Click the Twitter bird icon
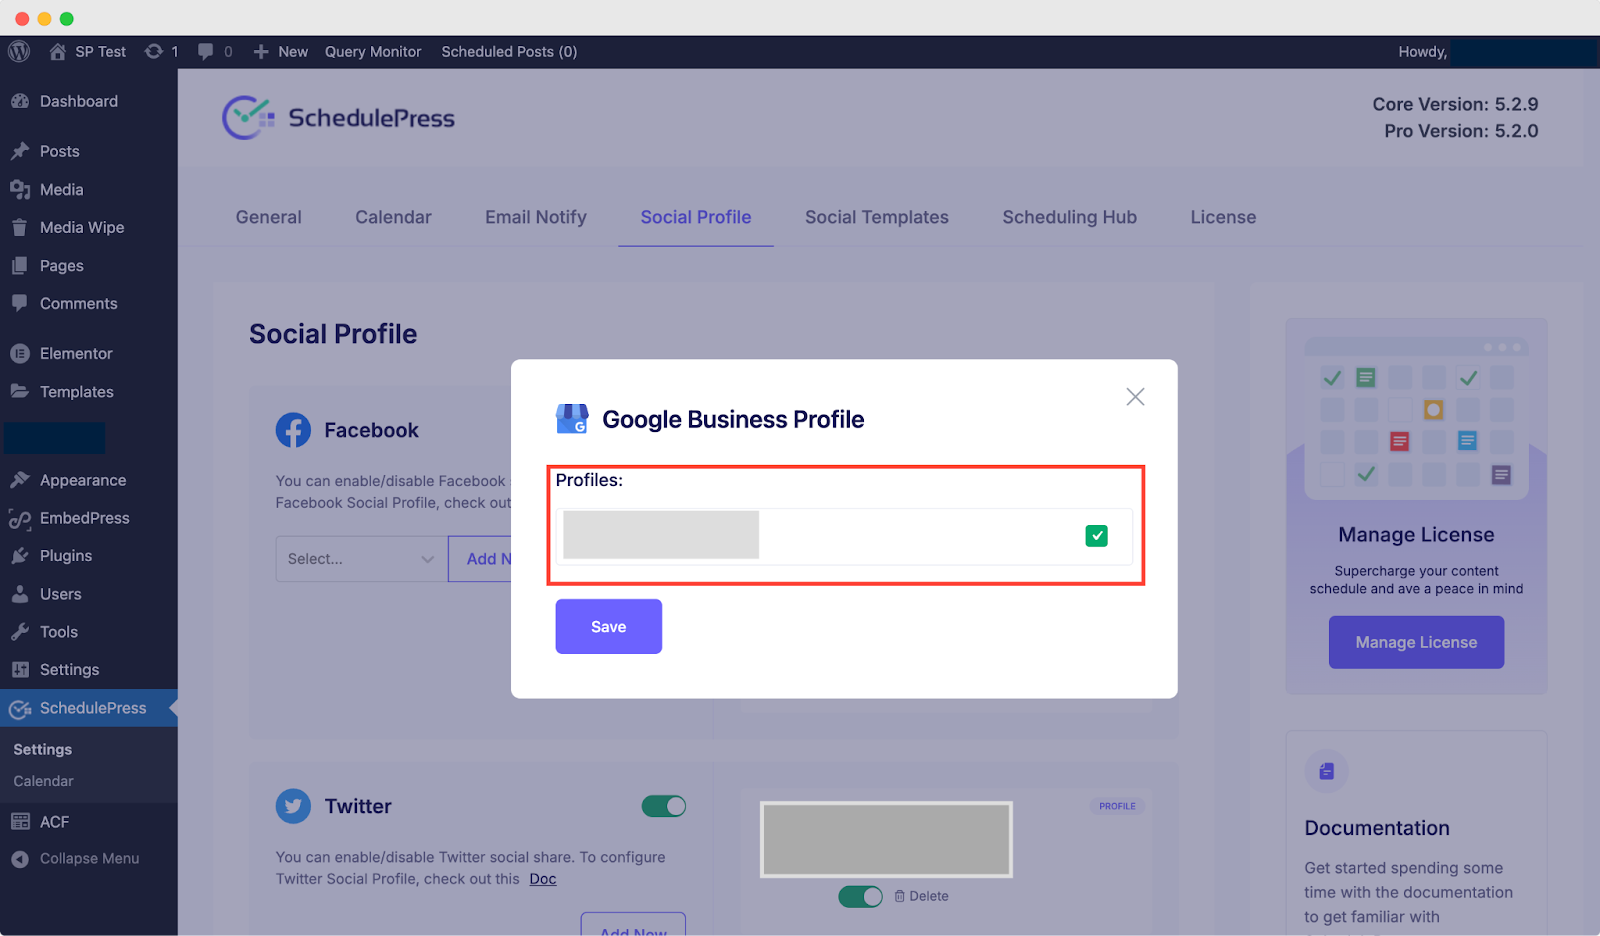Image resolution: width=1600 pixels, height=936 pixels. [293, 806]
